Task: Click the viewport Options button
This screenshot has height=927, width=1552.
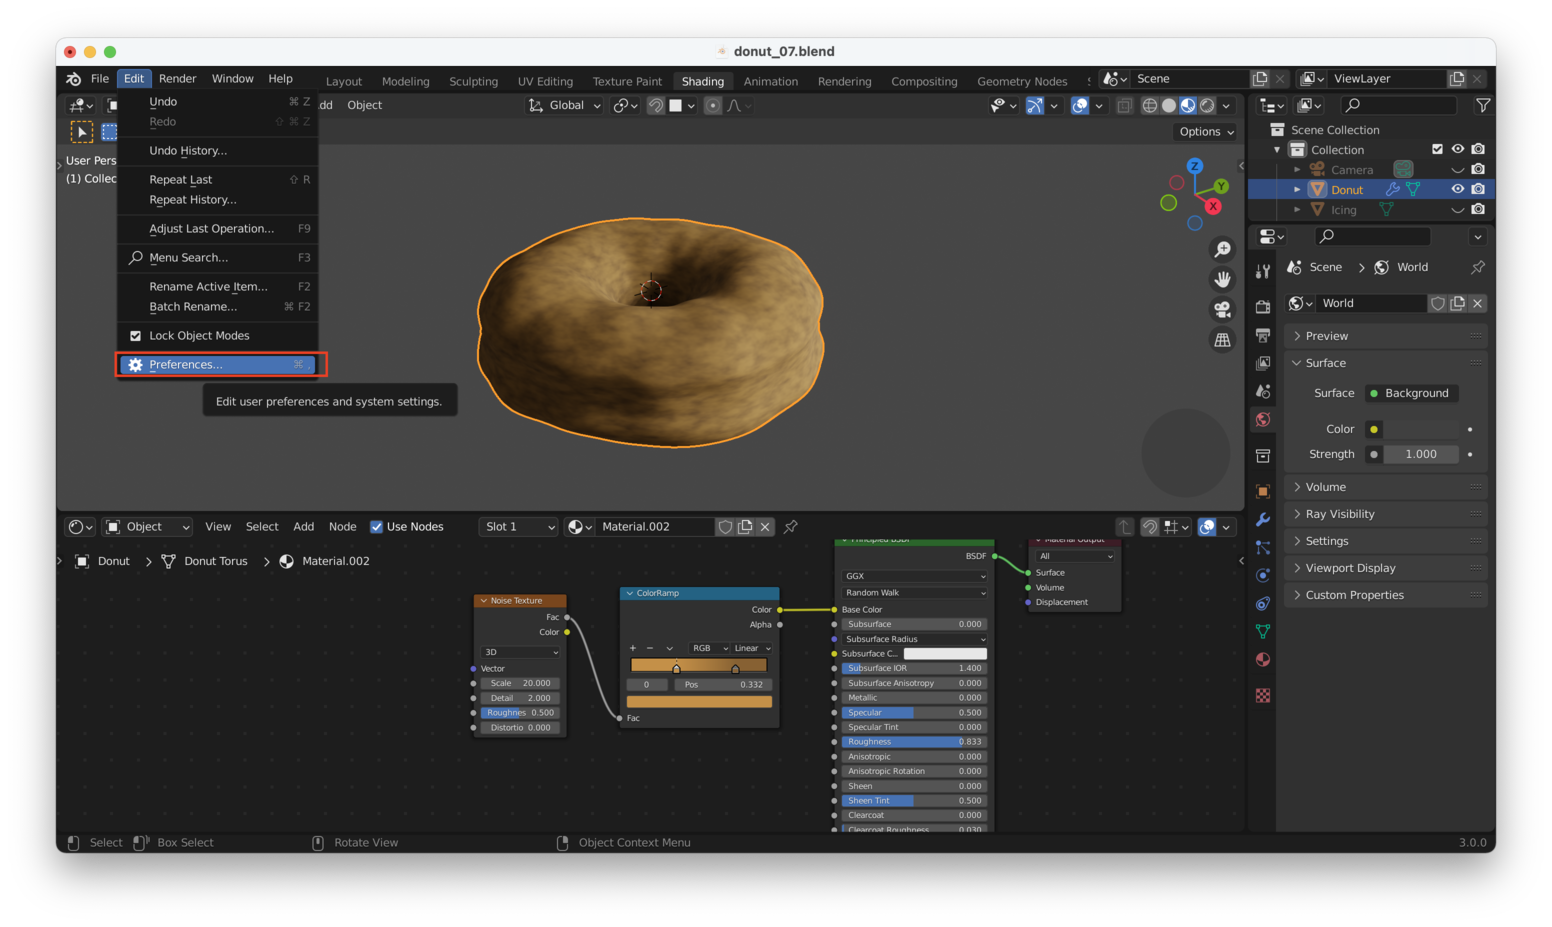Action: point(1205,132)
